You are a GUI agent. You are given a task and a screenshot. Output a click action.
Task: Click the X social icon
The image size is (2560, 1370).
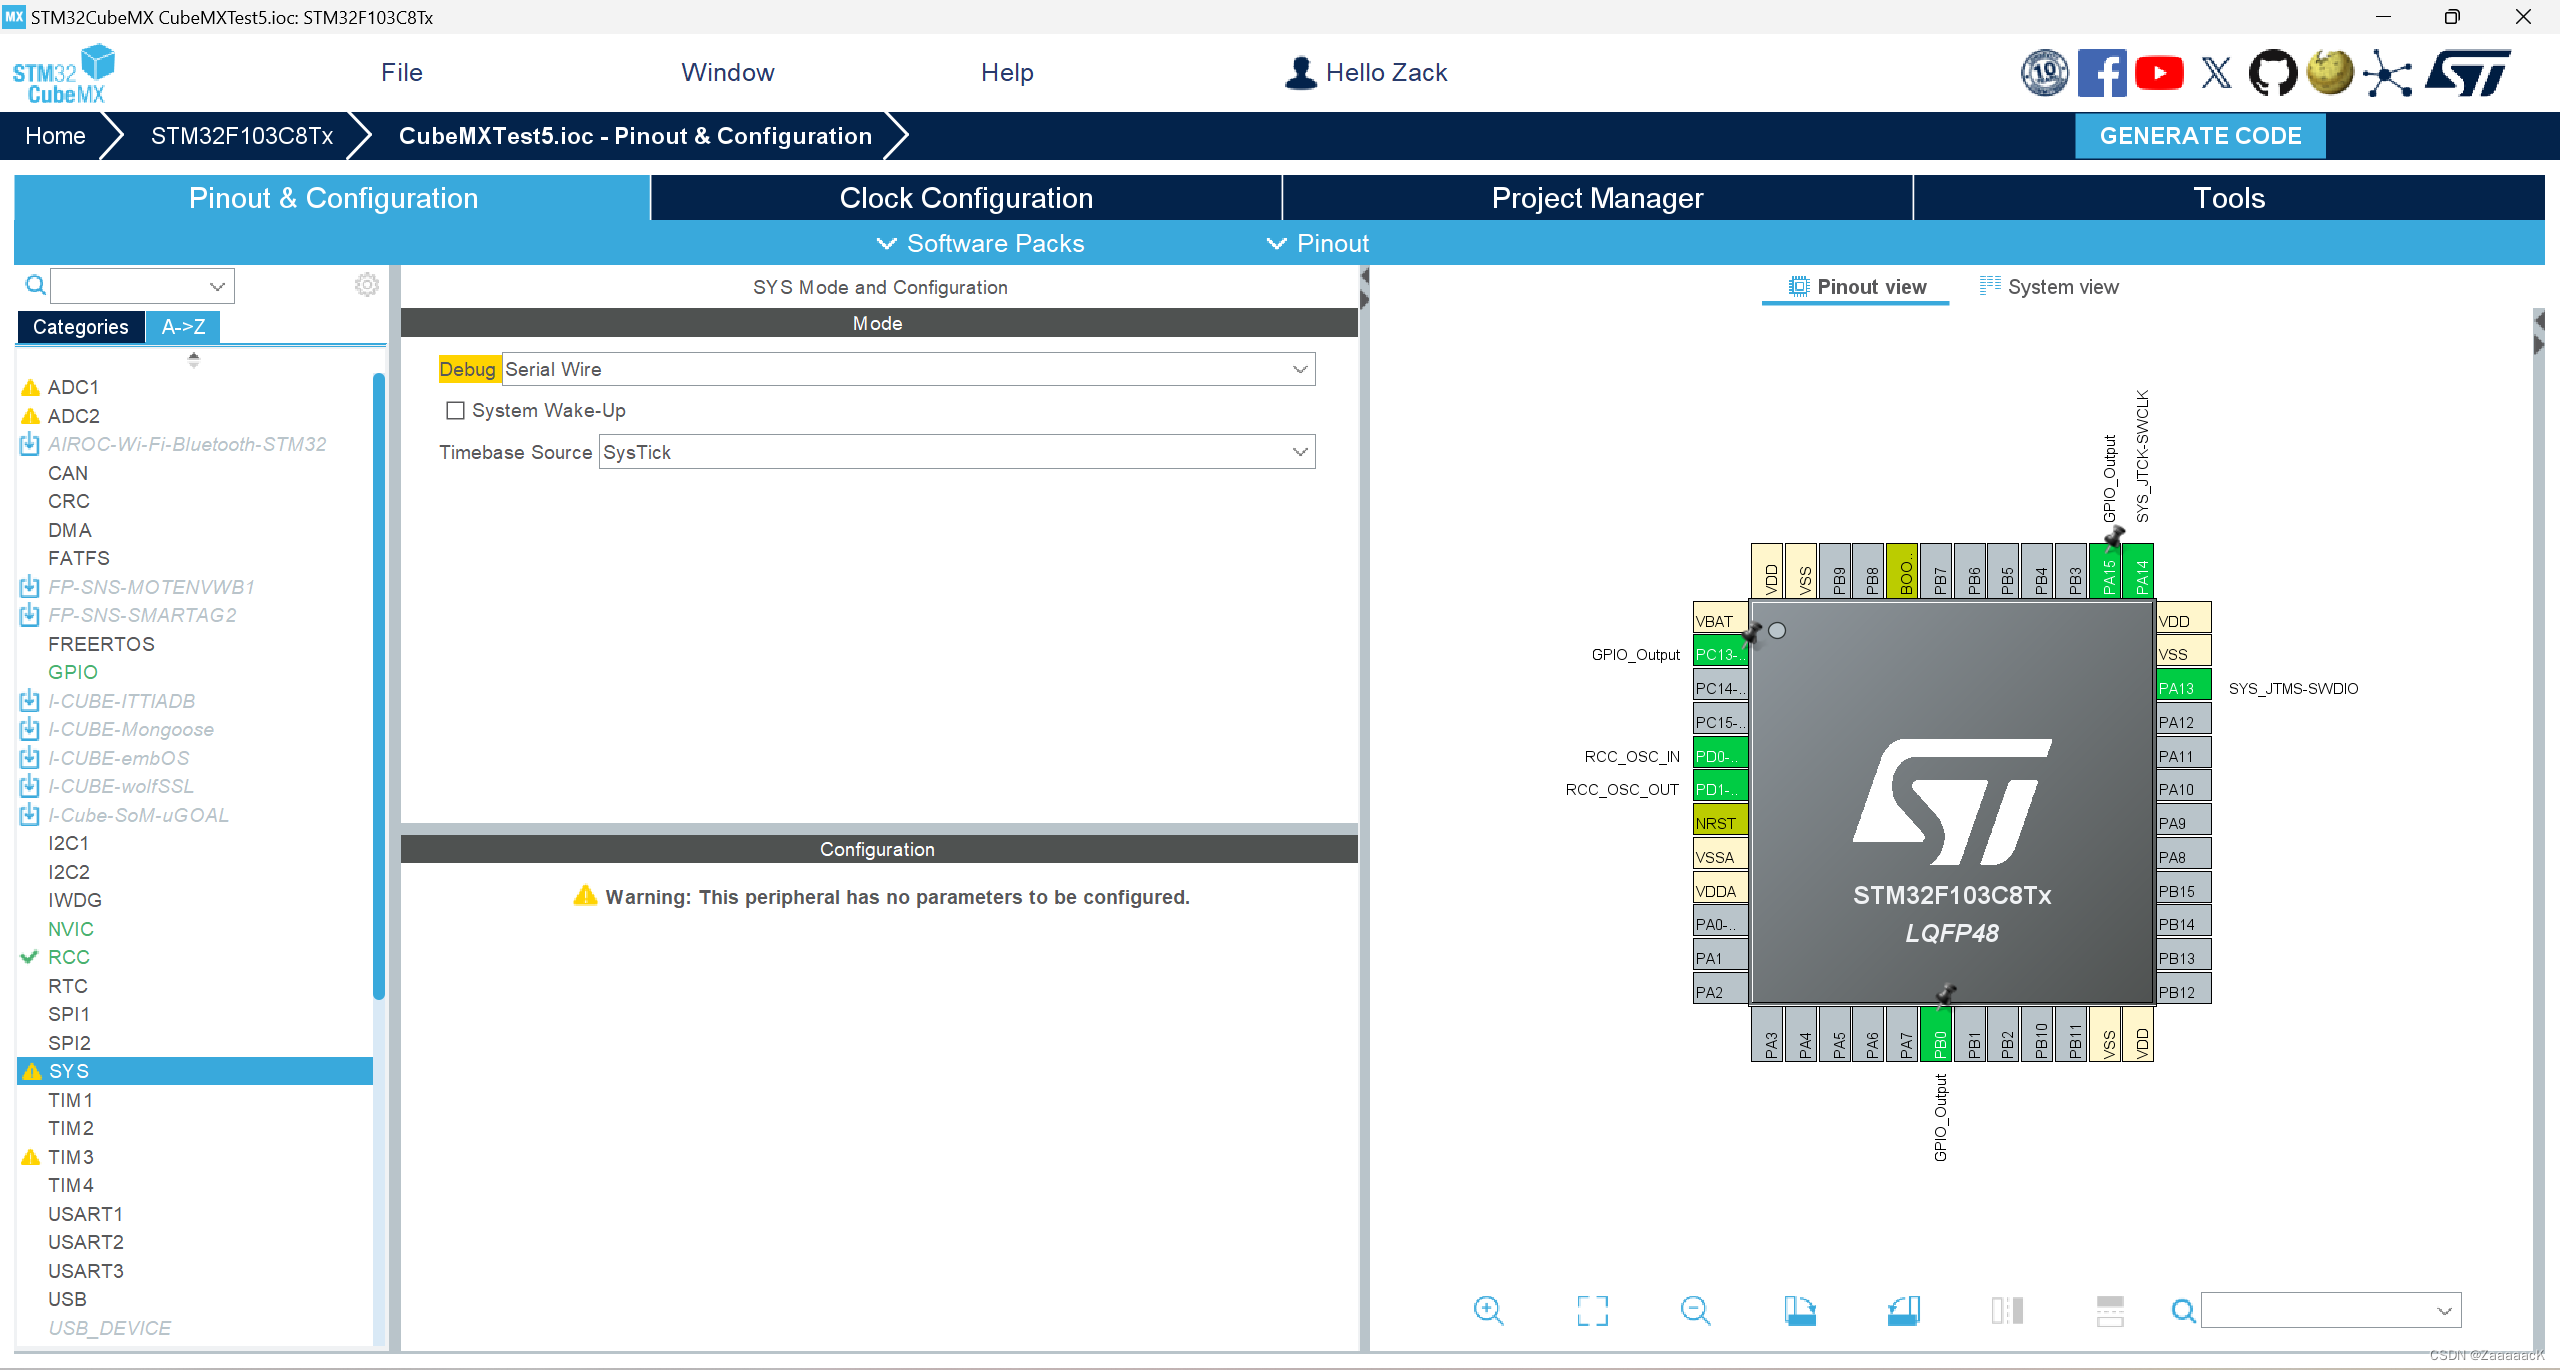pos(2216,73)
